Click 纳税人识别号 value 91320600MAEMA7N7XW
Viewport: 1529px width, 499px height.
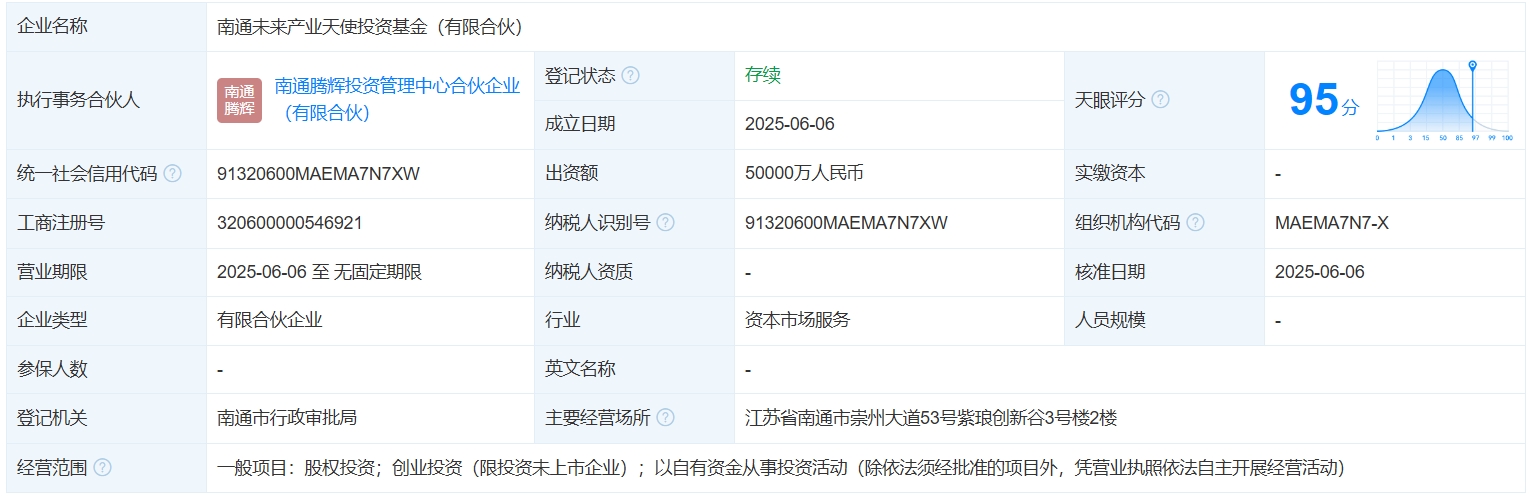pos(846,222)
